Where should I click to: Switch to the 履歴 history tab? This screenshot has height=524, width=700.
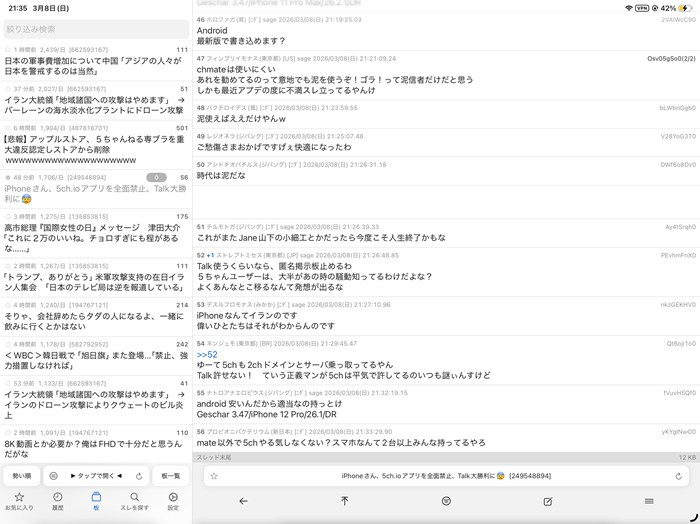coord(57,501)
